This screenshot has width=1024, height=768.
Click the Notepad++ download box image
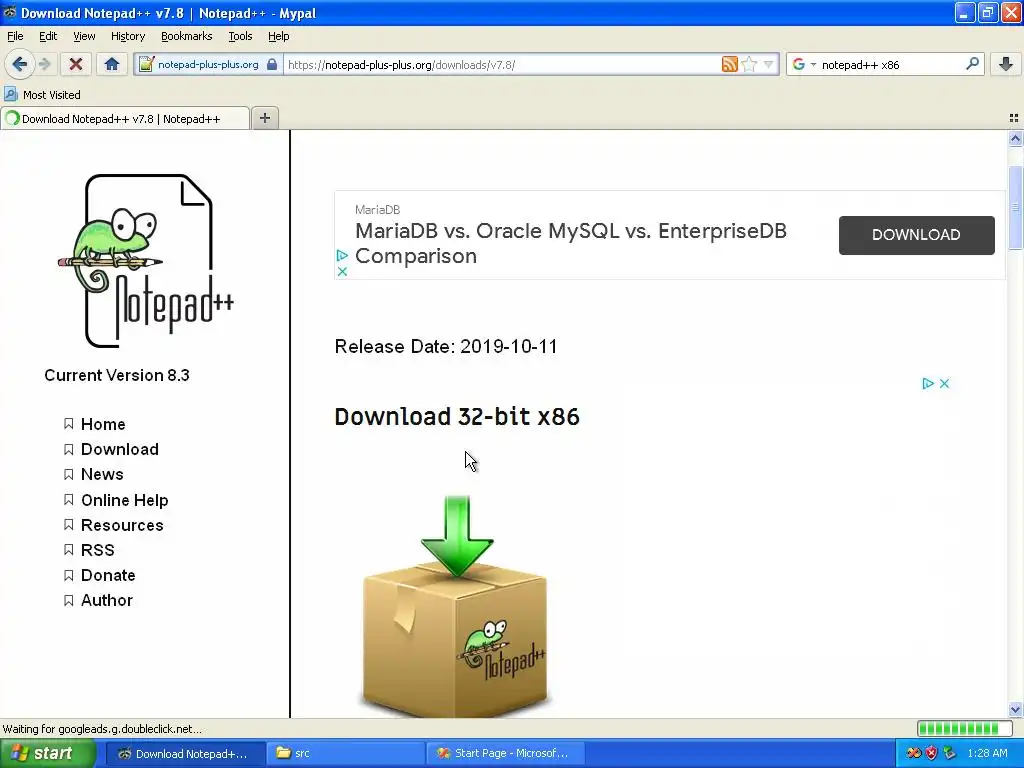tap(456, 605)
